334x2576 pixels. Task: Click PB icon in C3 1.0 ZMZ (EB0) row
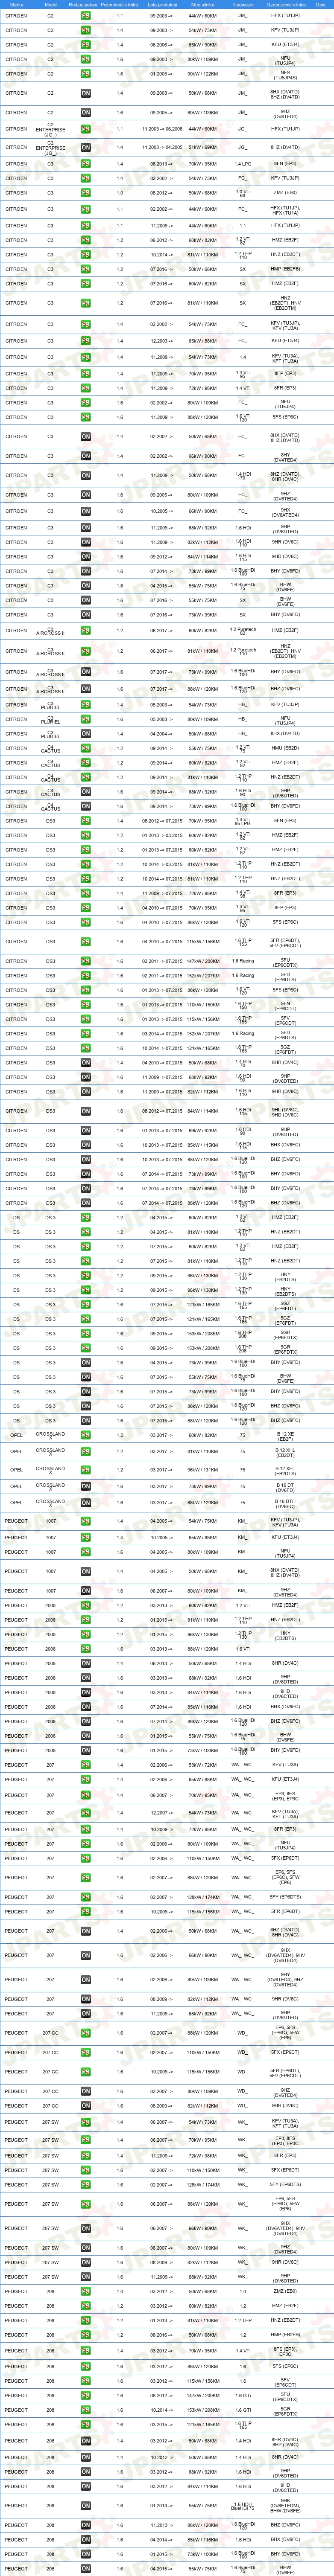(86, 192)
